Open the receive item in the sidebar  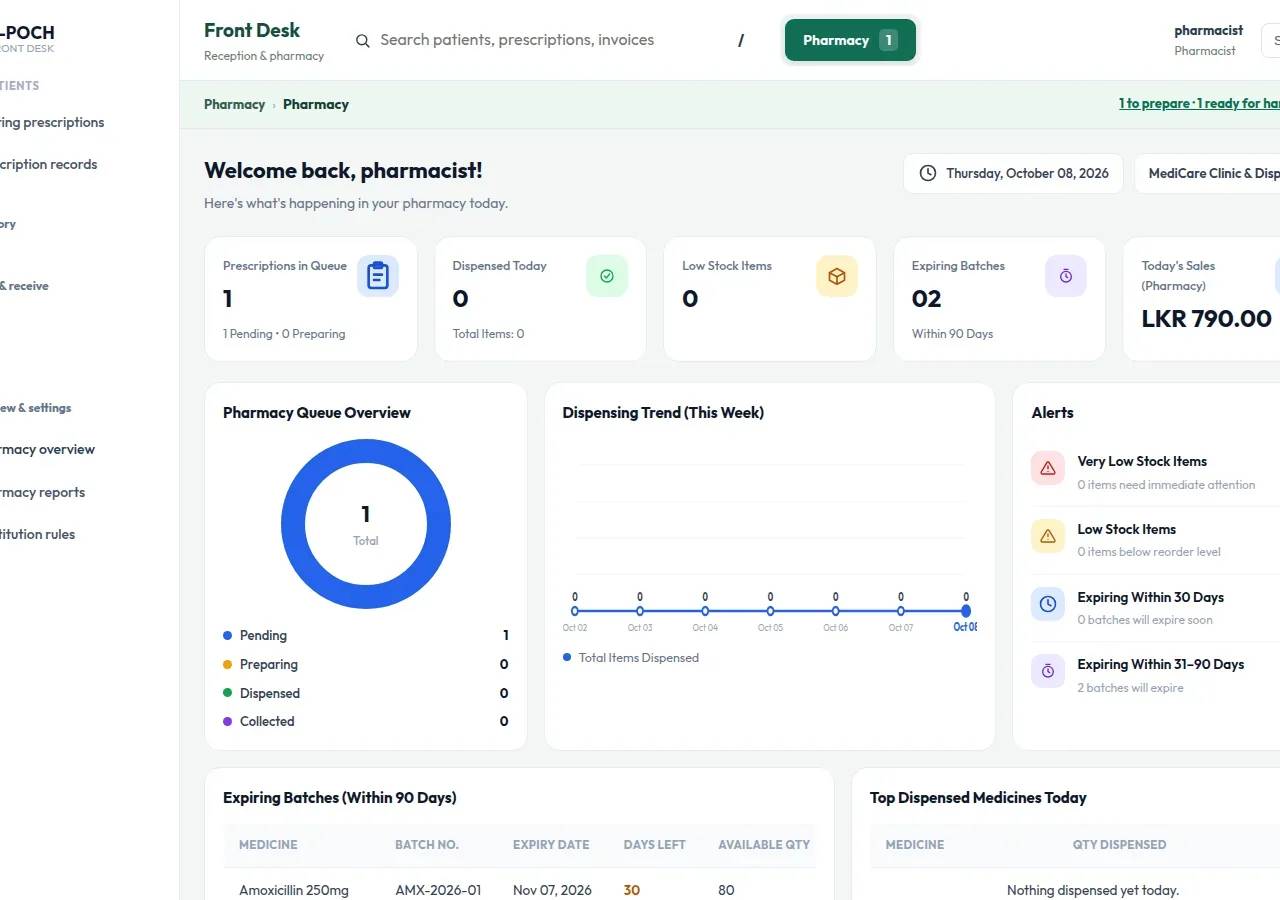click(x=25, y=286)
